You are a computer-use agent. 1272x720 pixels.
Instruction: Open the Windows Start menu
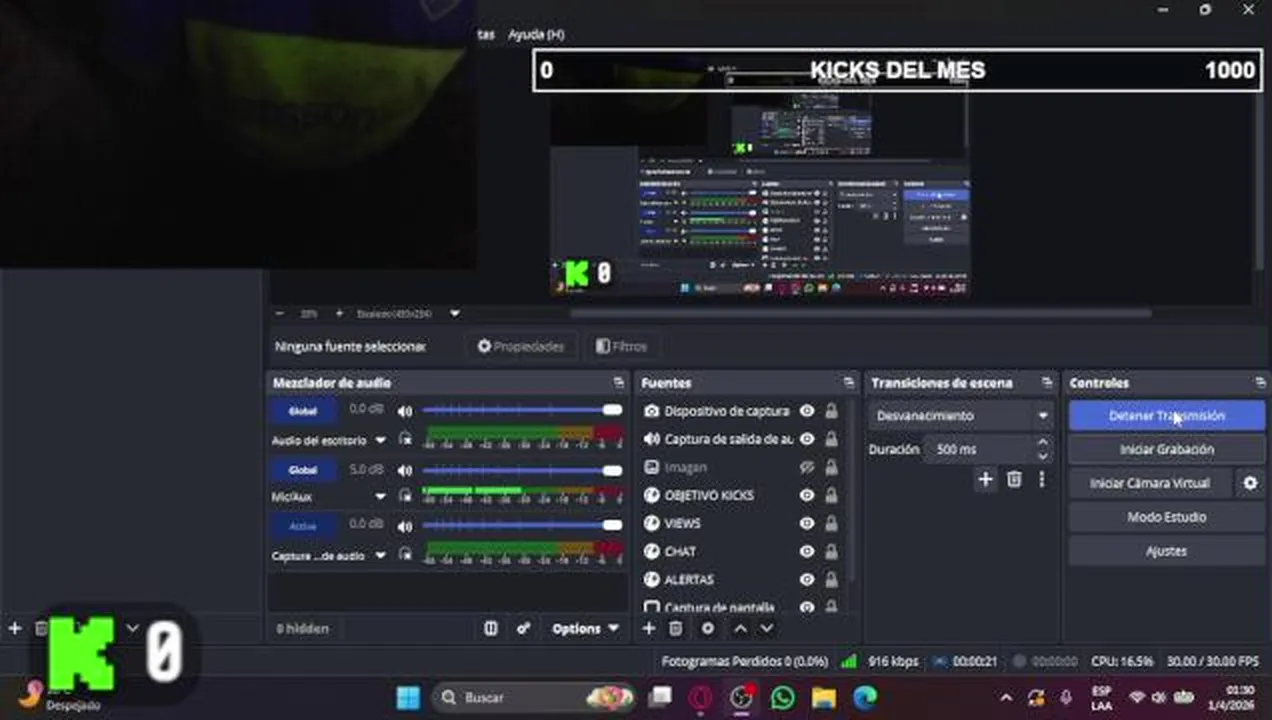click(408, 697)
